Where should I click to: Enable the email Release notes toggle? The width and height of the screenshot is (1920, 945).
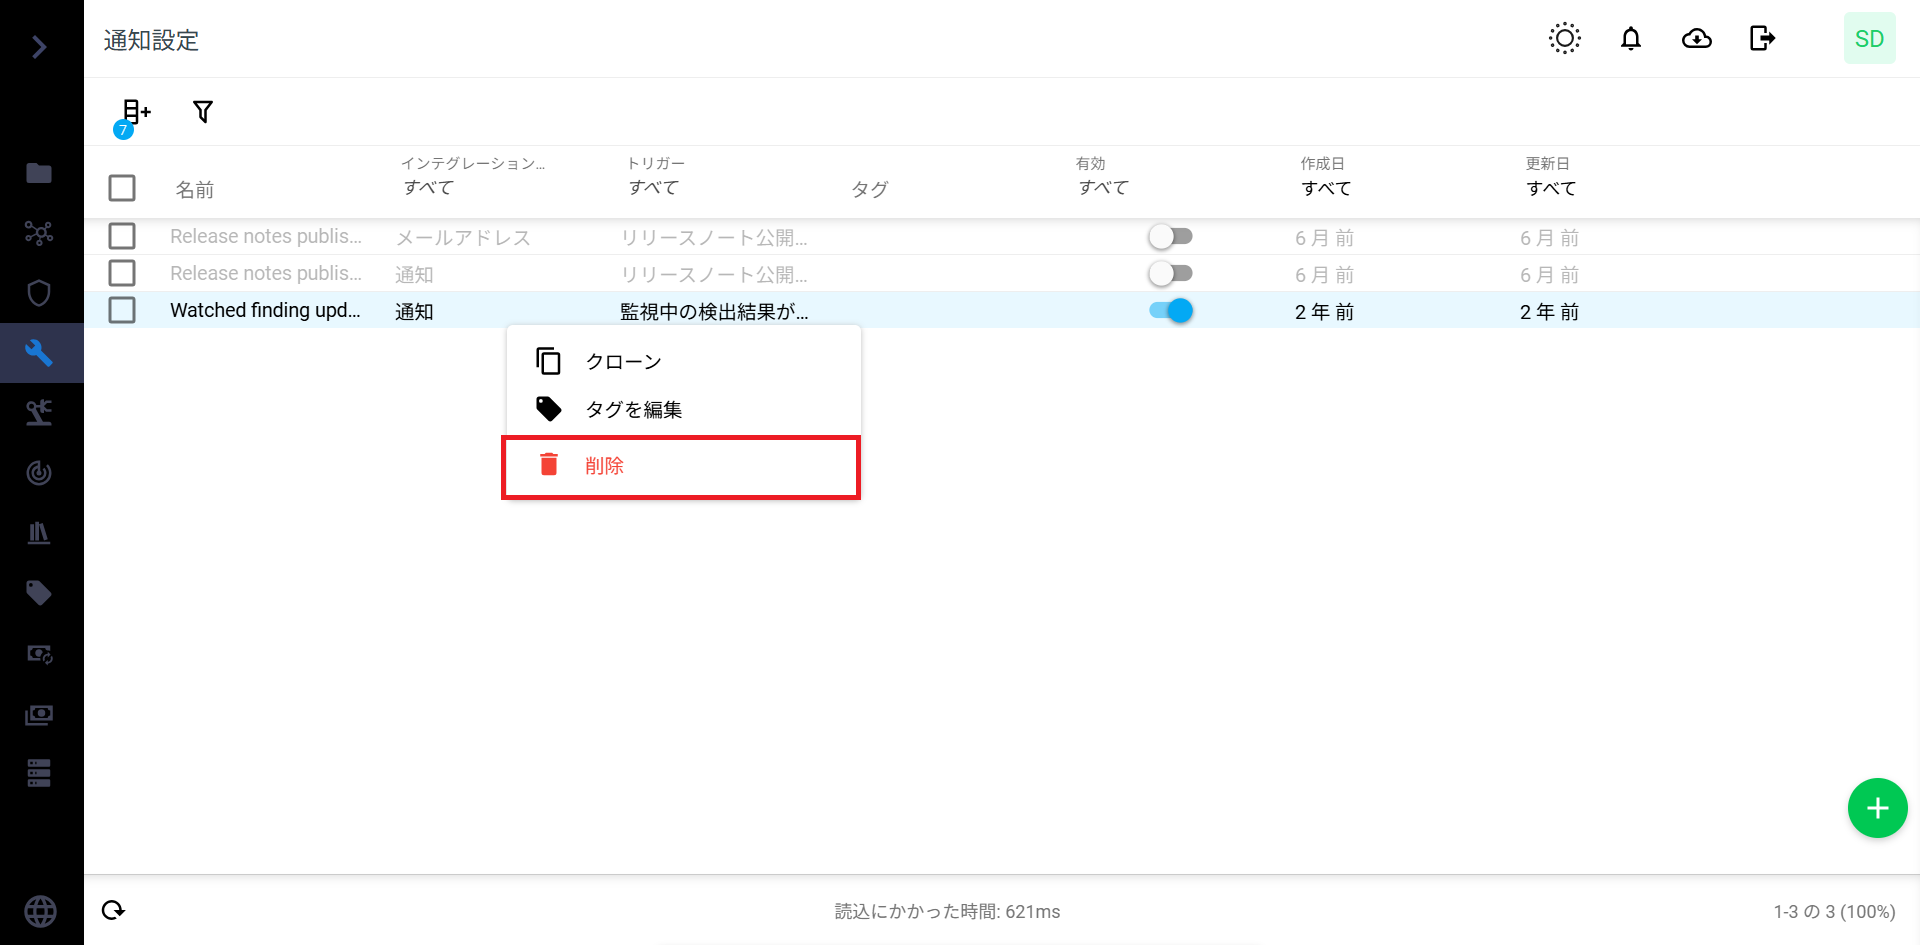[1170, 237]
